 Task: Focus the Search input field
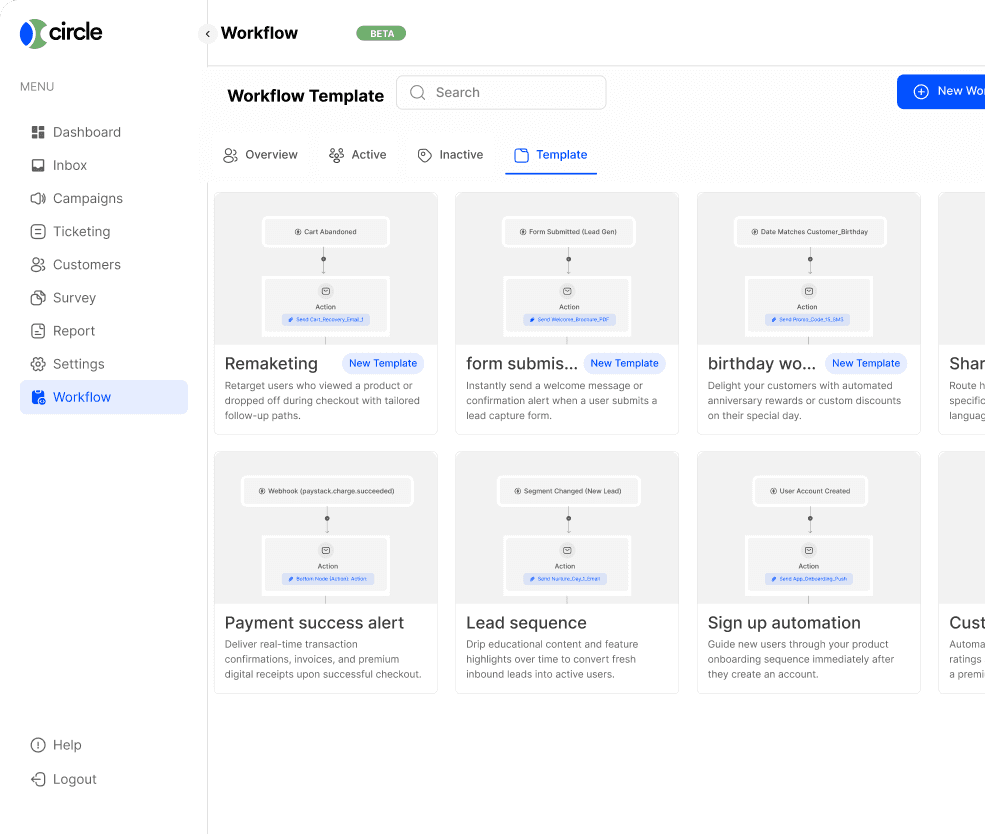point(501,92)
